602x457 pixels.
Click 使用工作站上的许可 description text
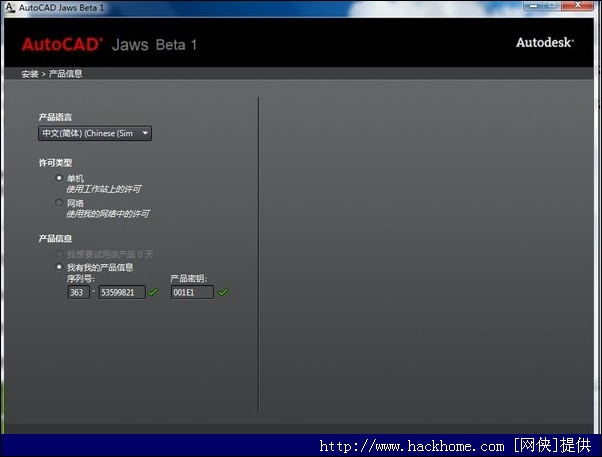pos(104,189)
